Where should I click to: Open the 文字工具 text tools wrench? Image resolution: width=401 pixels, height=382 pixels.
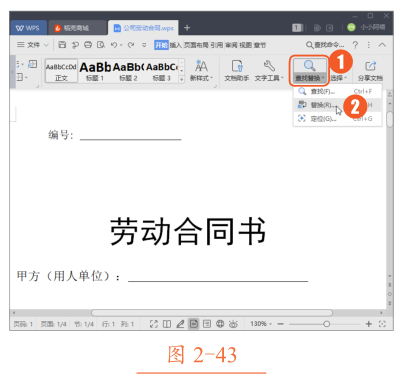click(269, 70)
